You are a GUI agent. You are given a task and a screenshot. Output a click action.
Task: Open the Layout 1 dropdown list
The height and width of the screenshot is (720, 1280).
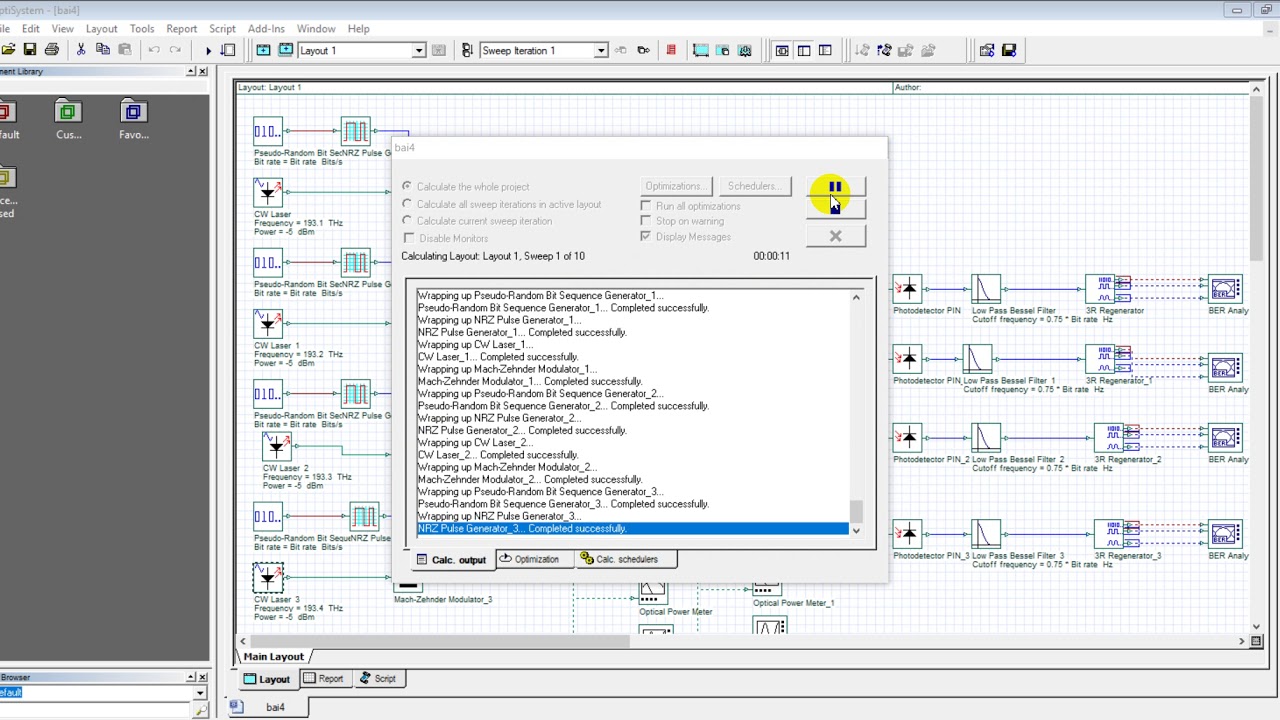[419, 50]
